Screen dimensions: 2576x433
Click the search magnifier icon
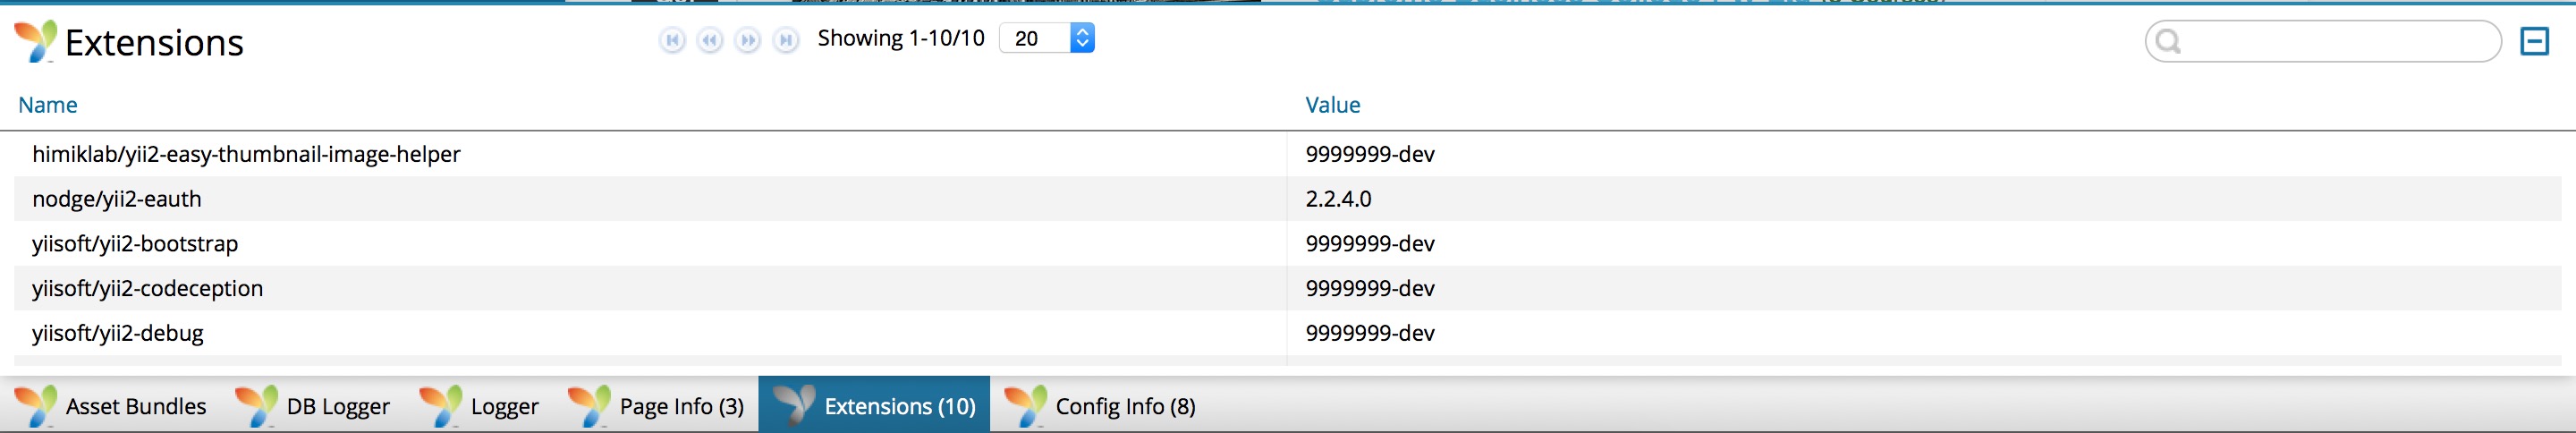tap(2168, 41)
